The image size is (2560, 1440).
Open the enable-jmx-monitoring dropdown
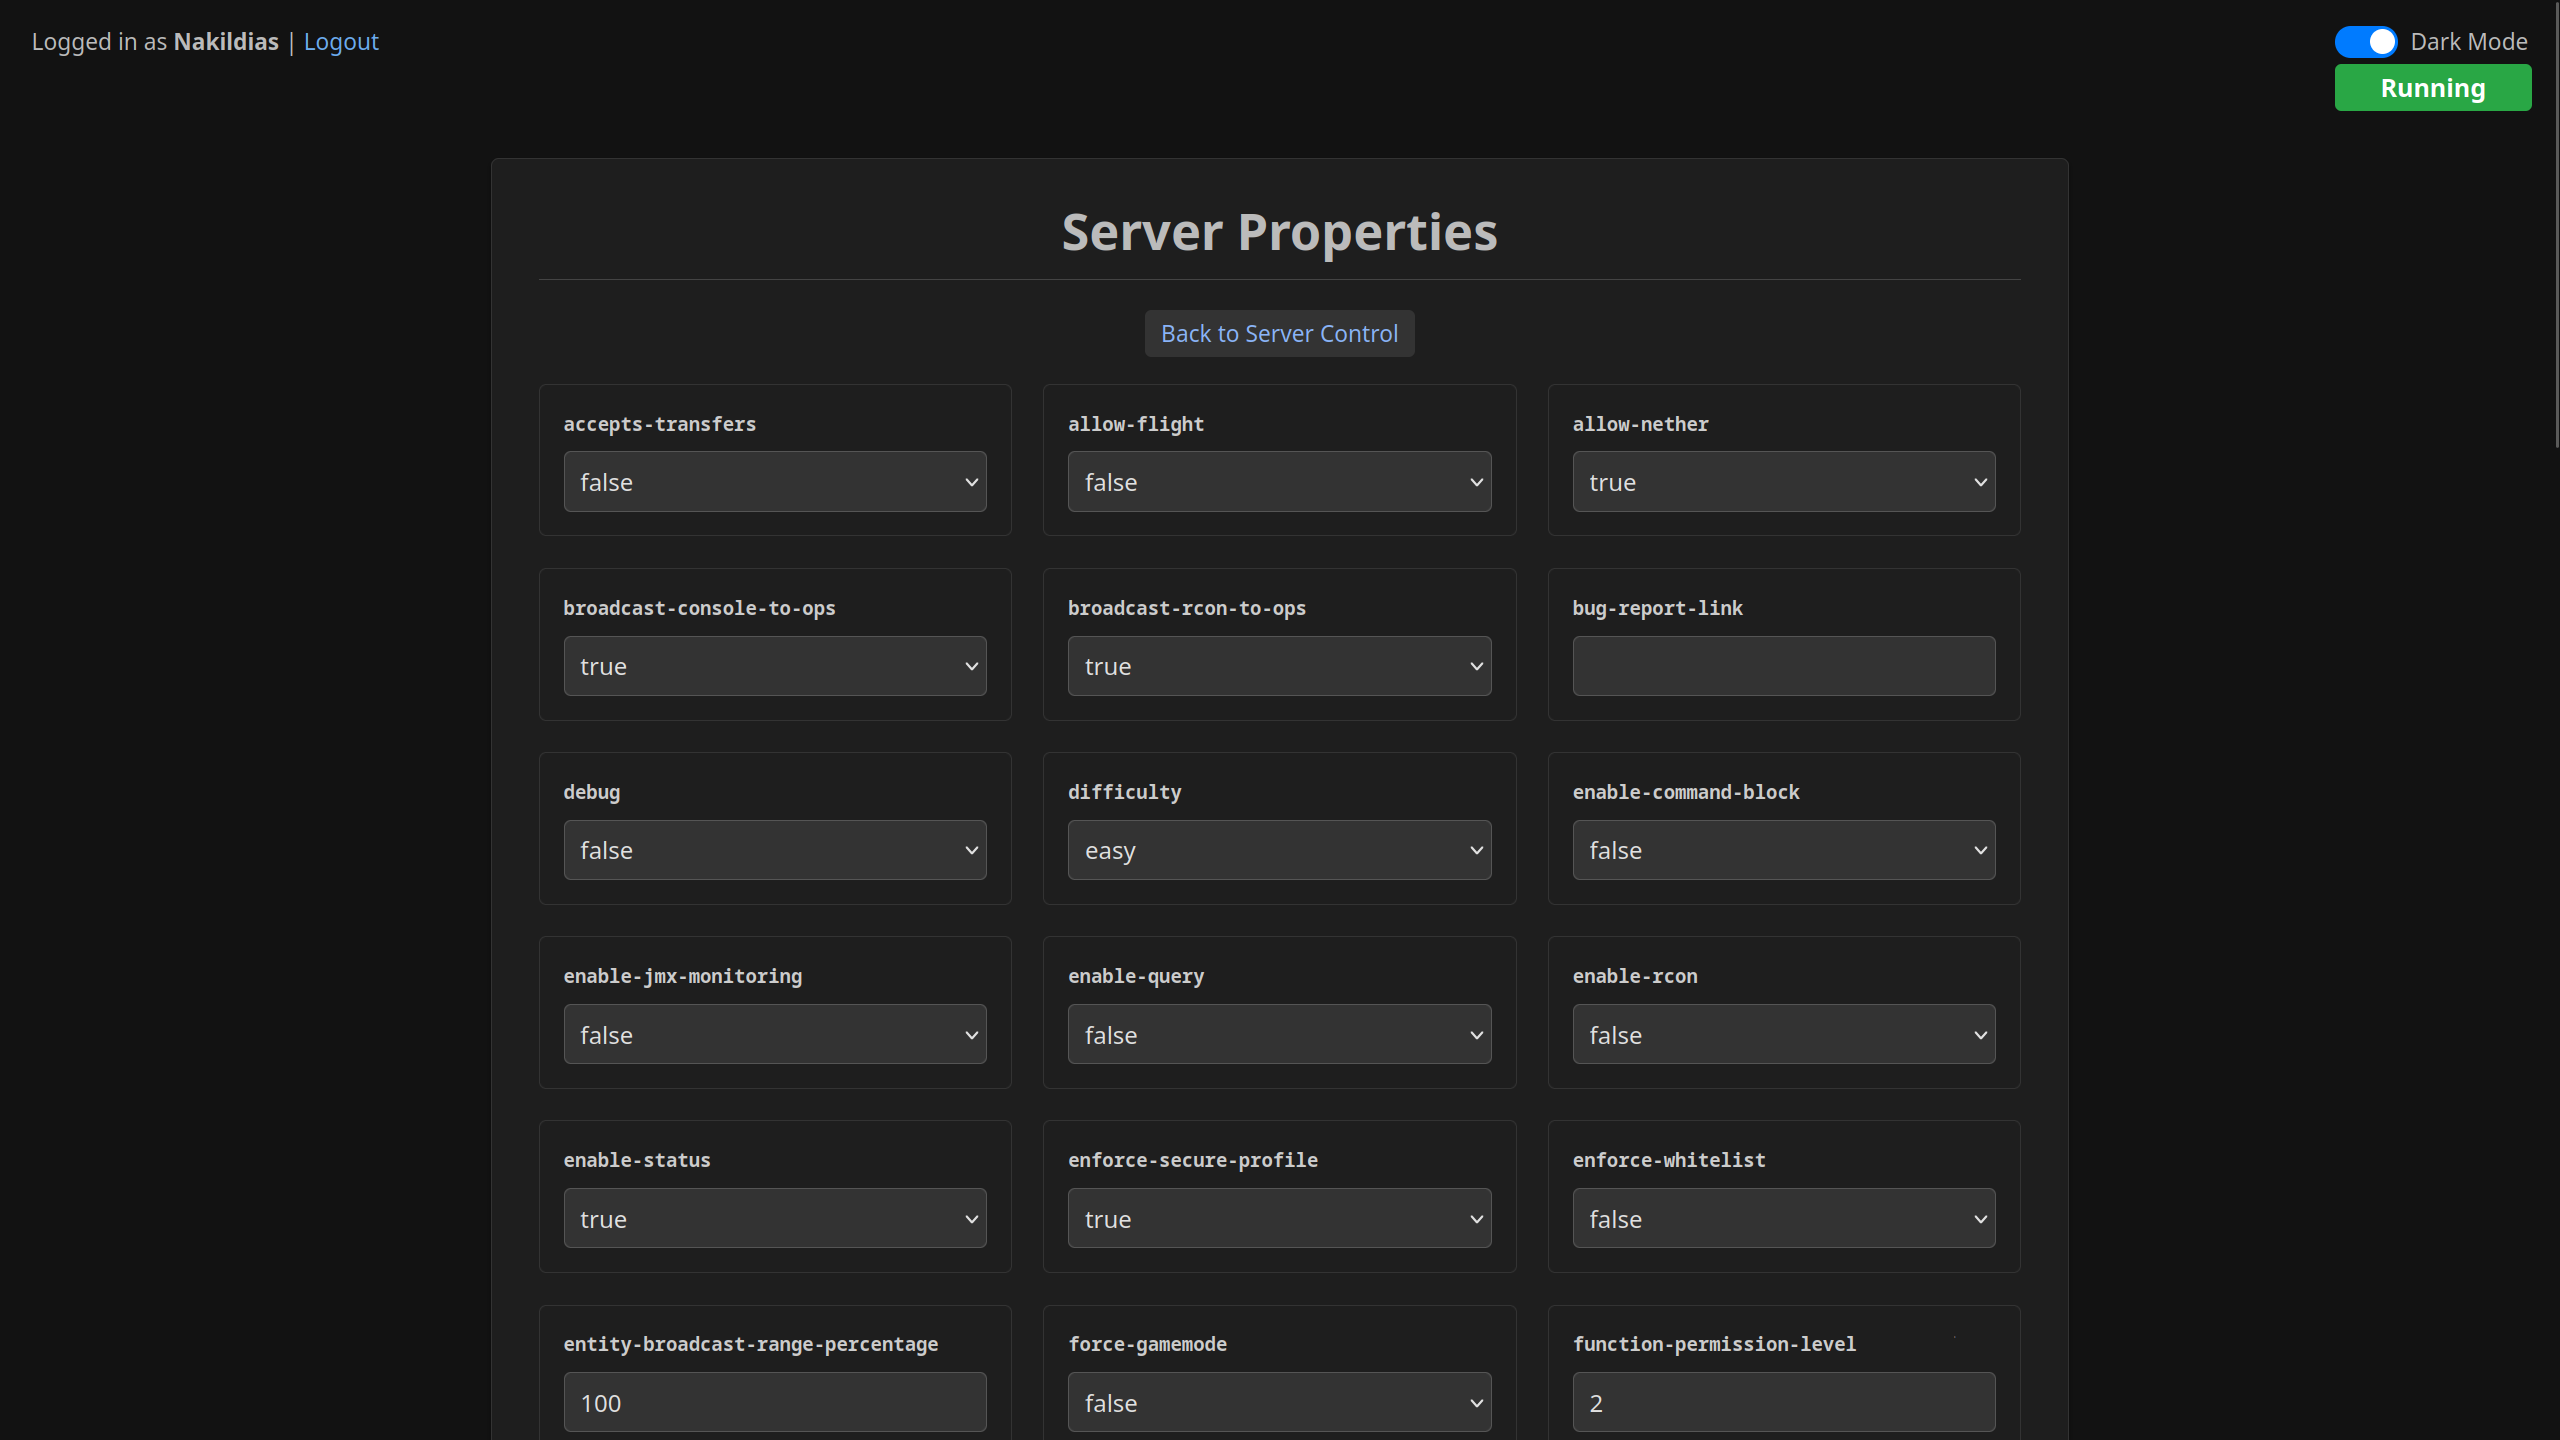[775, 1035]
